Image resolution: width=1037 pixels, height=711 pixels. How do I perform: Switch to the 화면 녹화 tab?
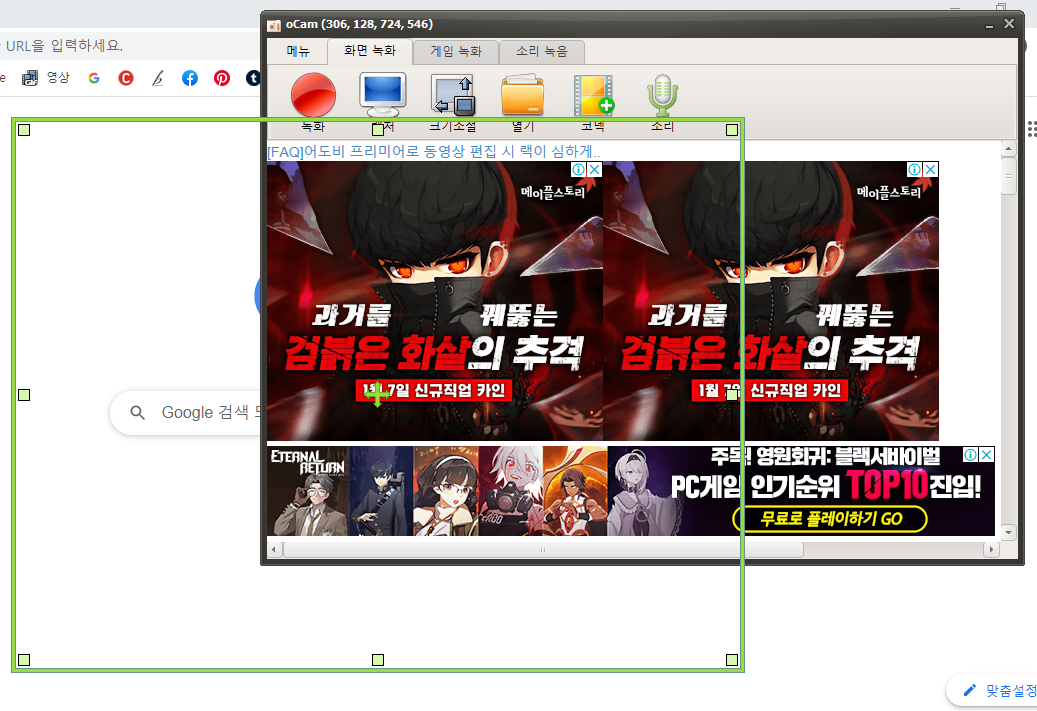370,50
